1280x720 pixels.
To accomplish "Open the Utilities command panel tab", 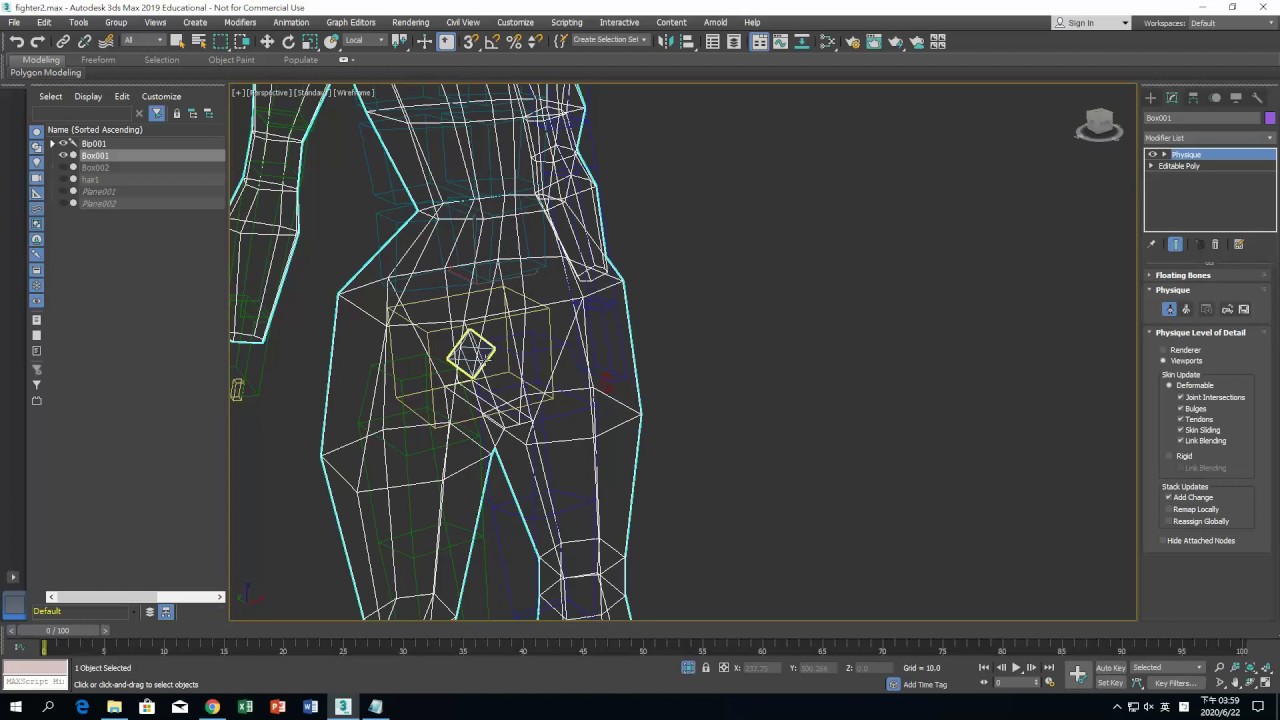I will (x=1258, y=98).
